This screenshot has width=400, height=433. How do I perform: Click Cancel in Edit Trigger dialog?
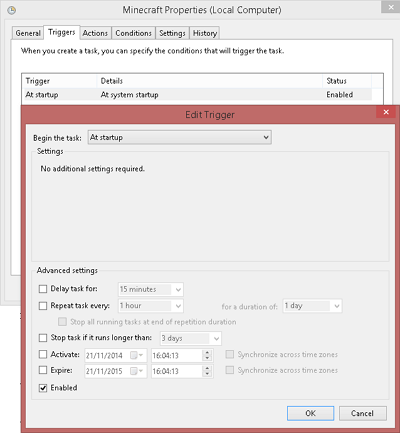[363, 413]
